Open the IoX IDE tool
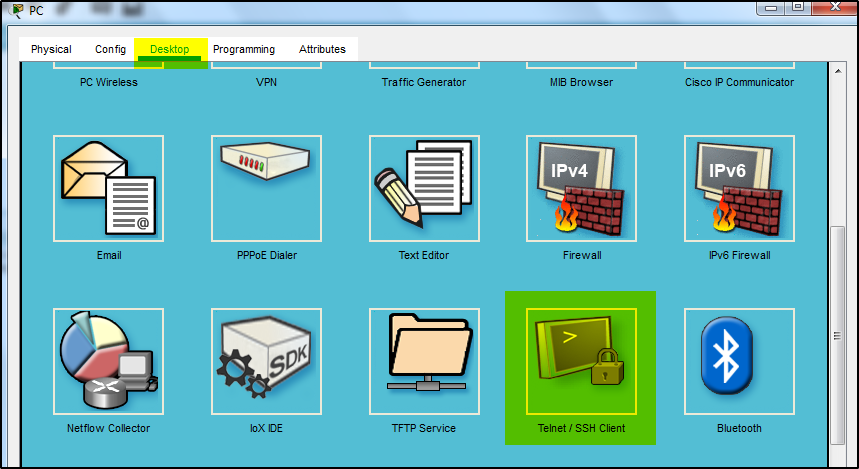This screenshot has height=469, width=859. [x=266, y=361]
